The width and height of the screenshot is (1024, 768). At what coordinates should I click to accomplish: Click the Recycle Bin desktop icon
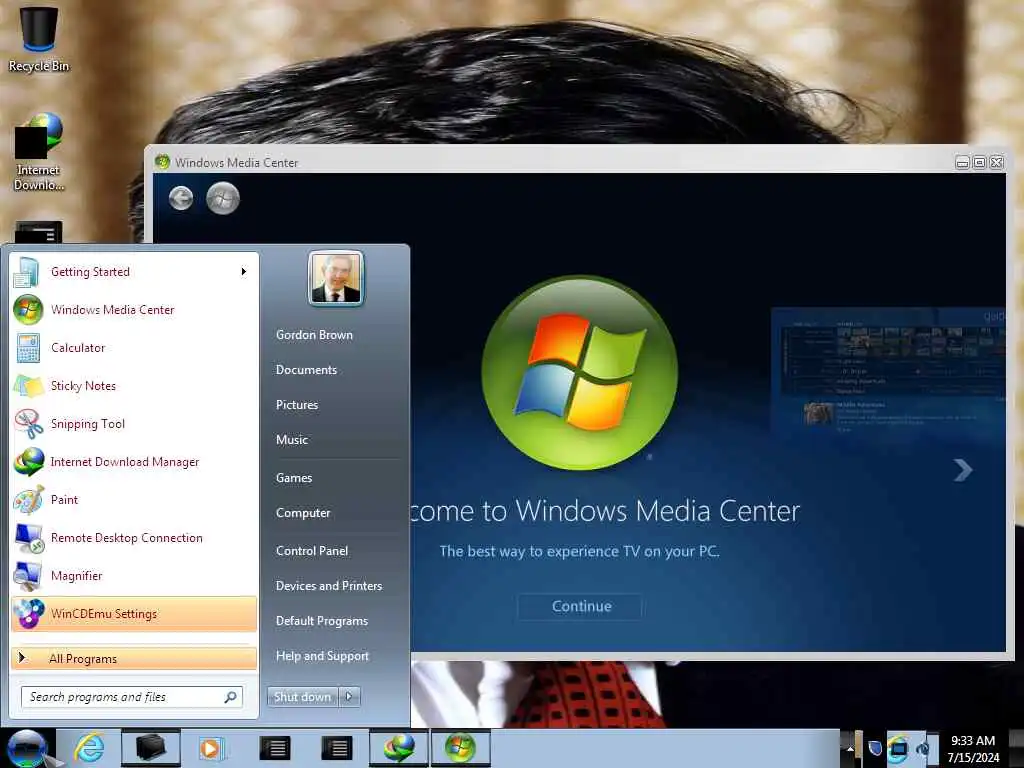tap(39, 38)
